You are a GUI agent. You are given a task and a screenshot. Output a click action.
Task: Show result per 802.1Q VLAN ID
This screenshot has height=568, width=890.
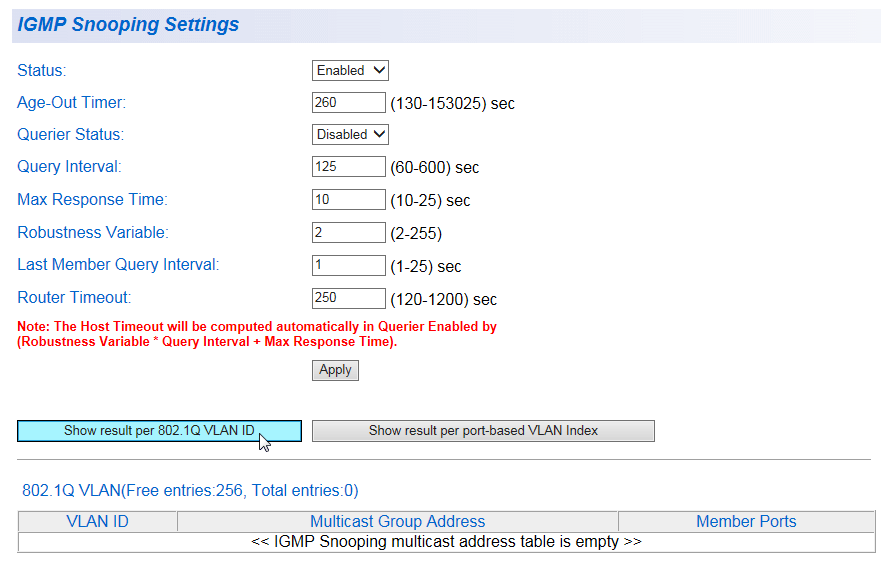(159, 431)
